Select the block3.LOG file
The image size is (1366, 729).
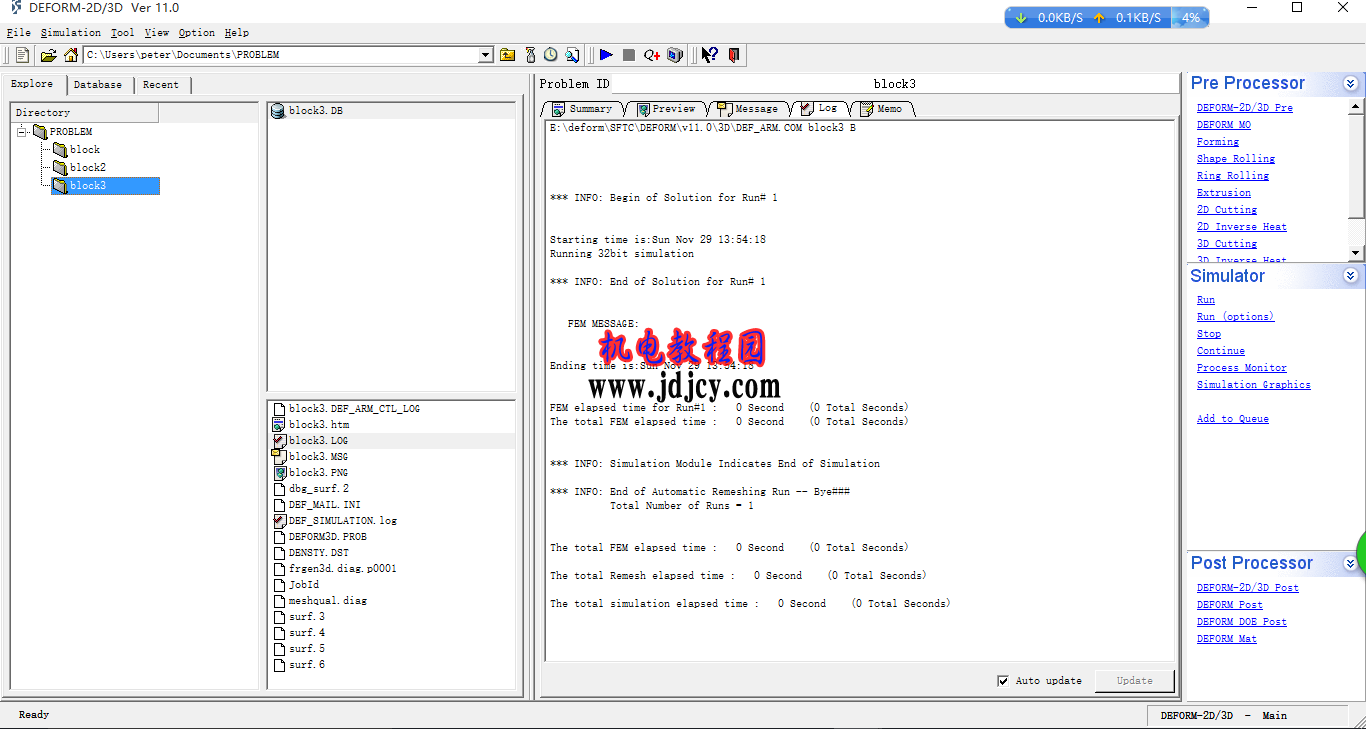(x=319, y=441)
